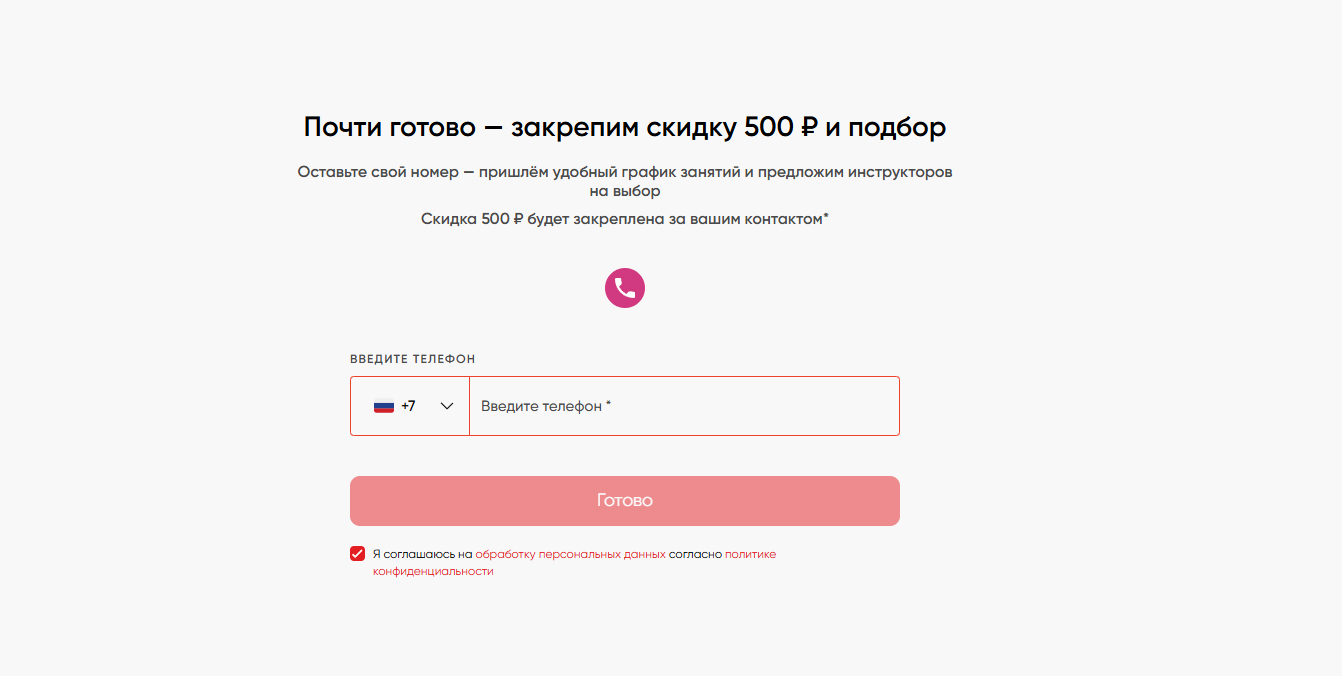Click the heading "Почти готово"

[x=390, y=128]
